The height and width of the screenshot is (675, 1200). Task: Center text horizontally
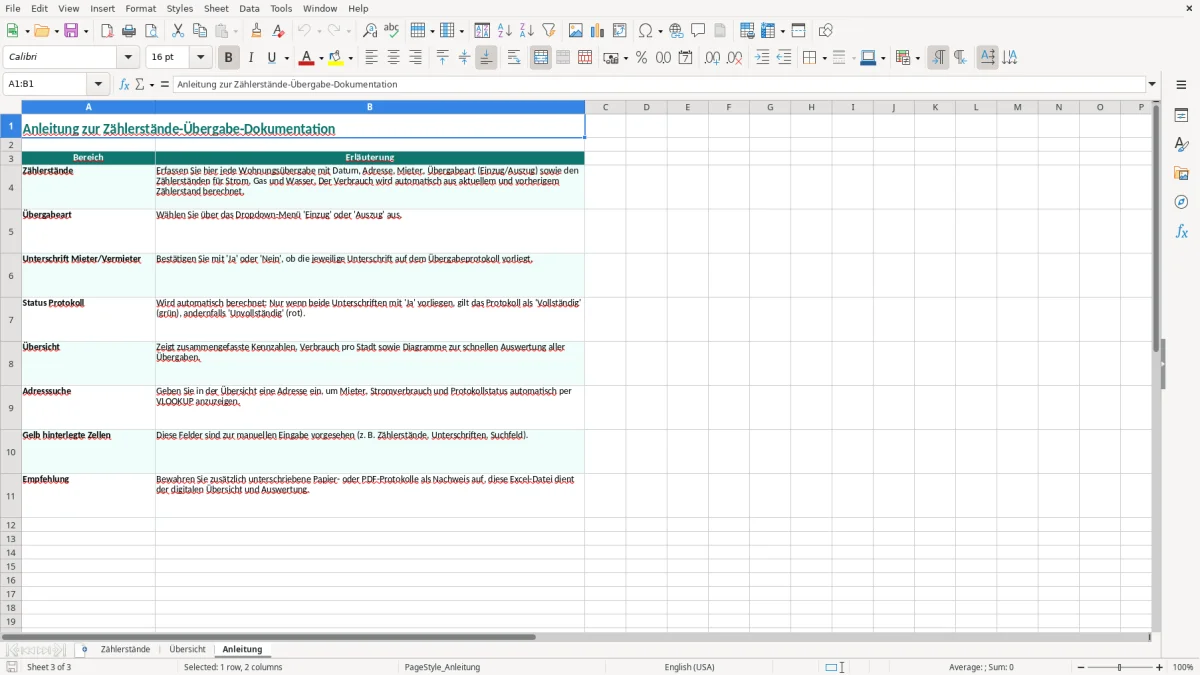[393, 58]
